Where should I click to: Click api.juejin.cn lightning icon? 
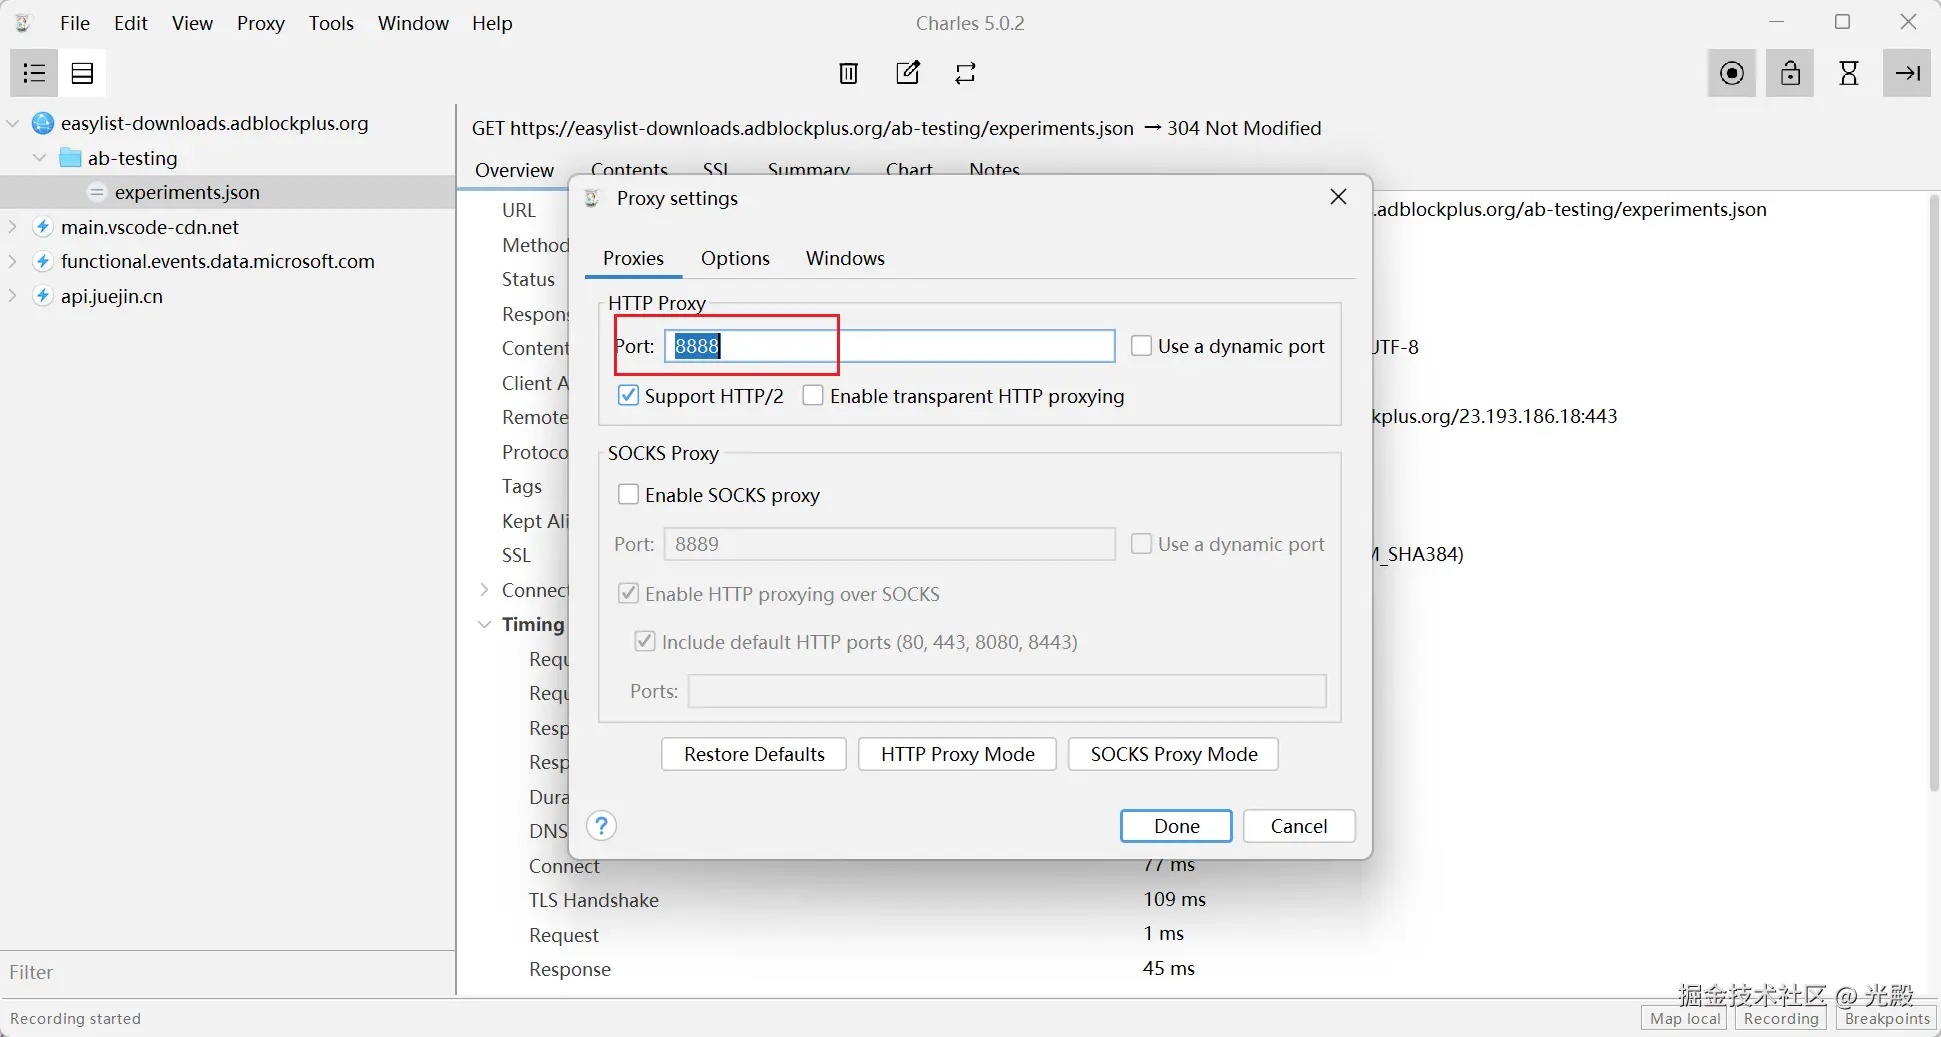pos(43,296)
